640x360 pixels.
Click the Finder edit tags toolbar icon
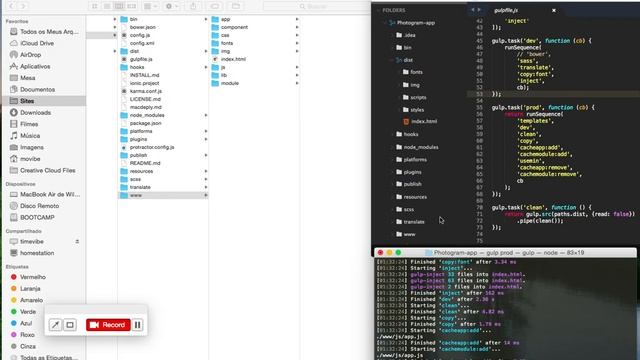(x=215, y=6)
